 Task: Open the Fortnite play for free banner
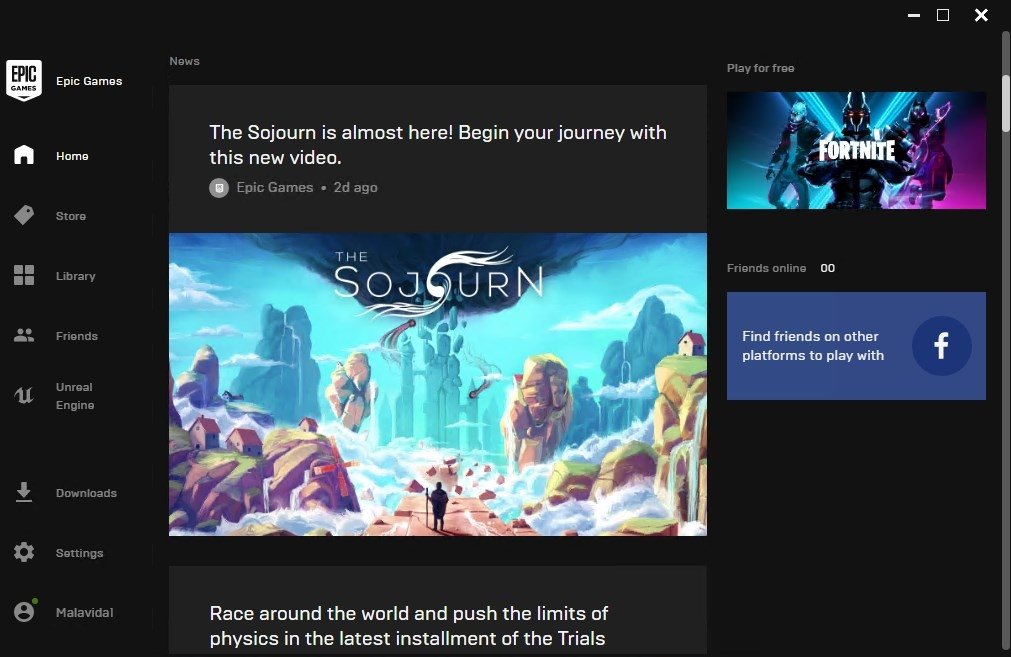click(856, 150)
